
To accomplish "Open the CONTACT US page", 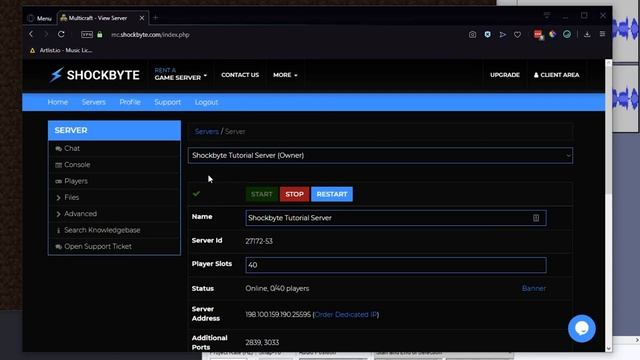I will tap(240, 75).
